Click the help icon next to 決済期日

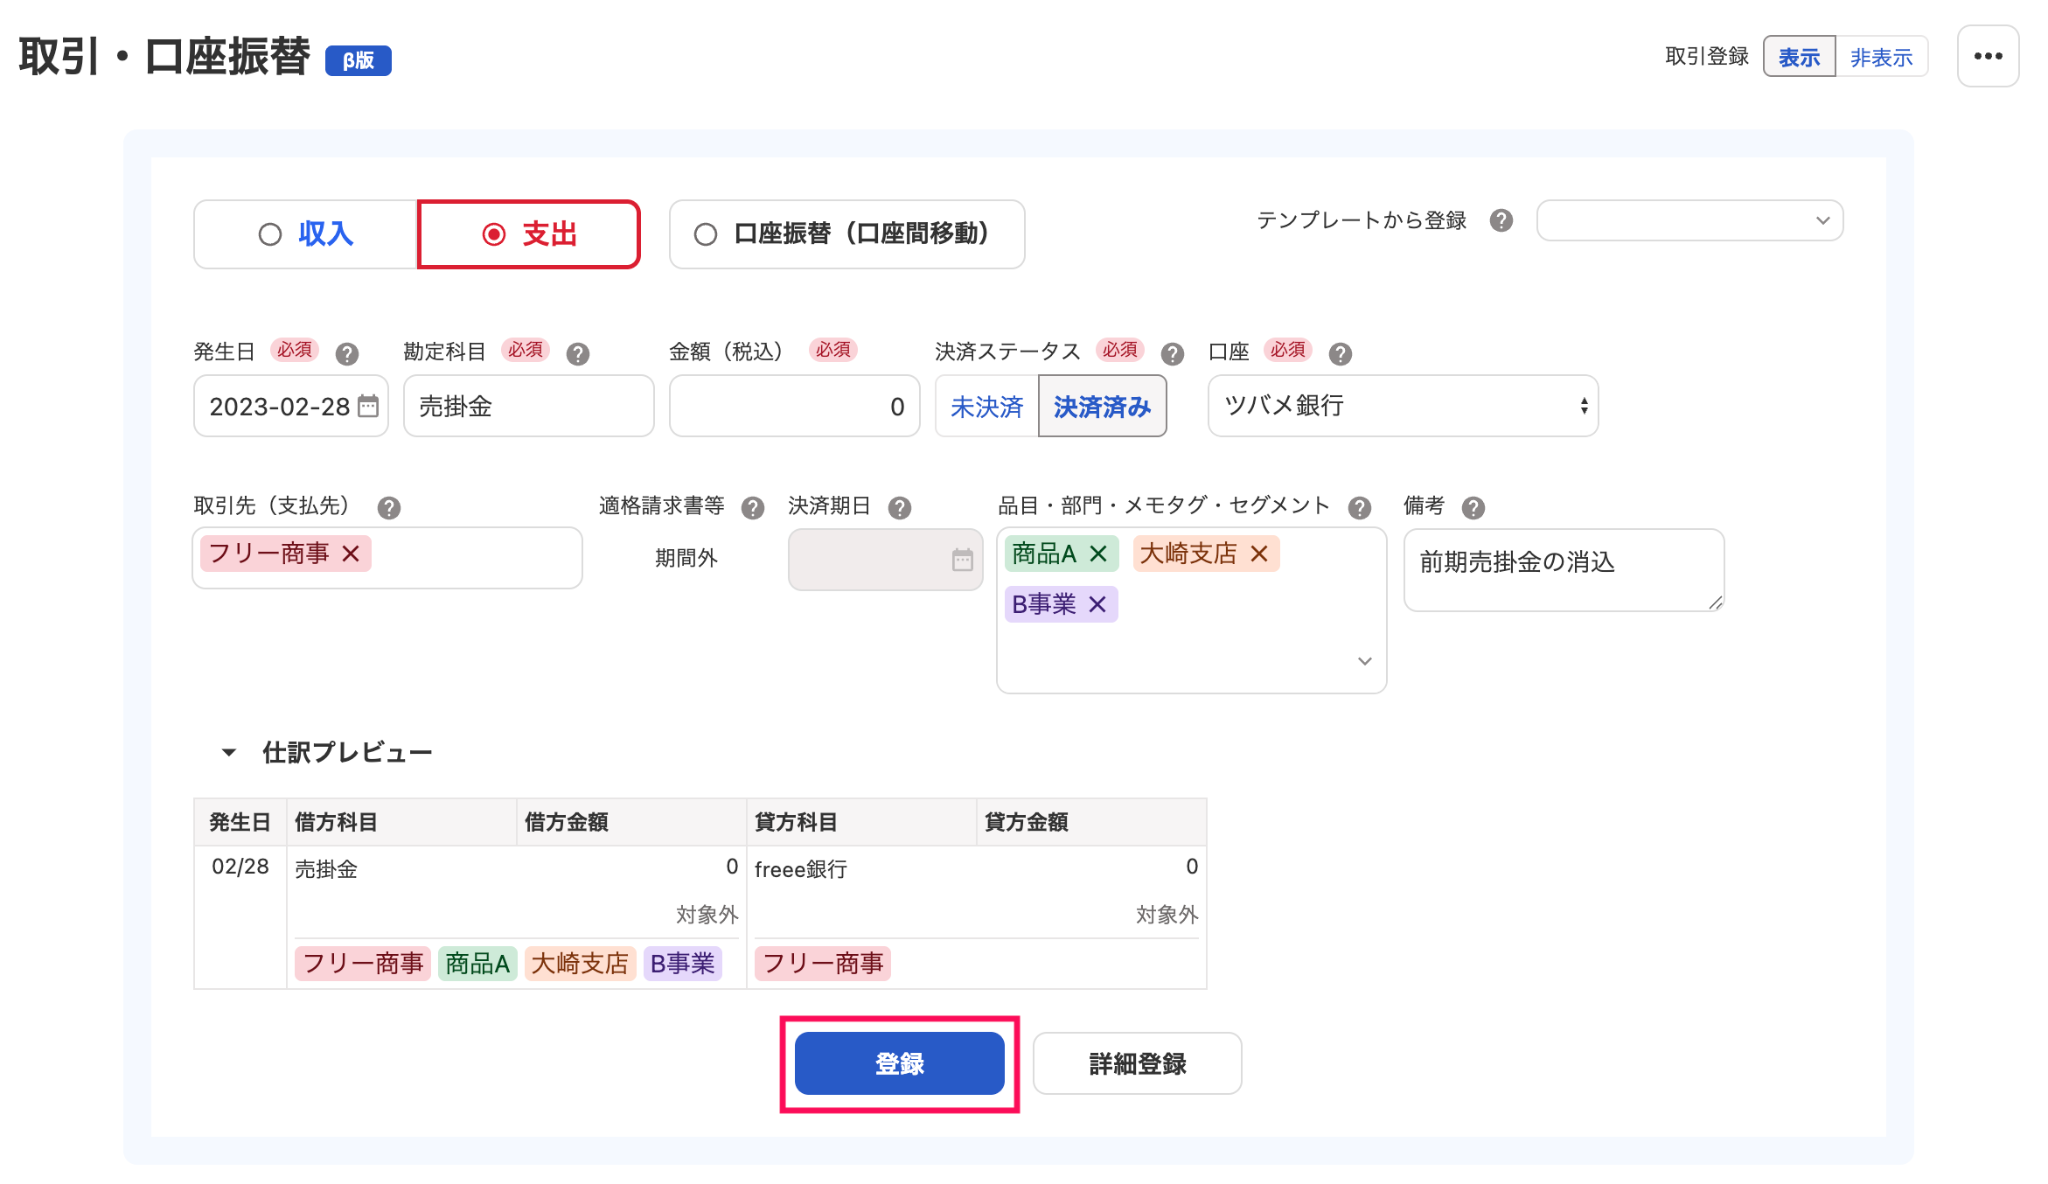[x=899, y=508]
